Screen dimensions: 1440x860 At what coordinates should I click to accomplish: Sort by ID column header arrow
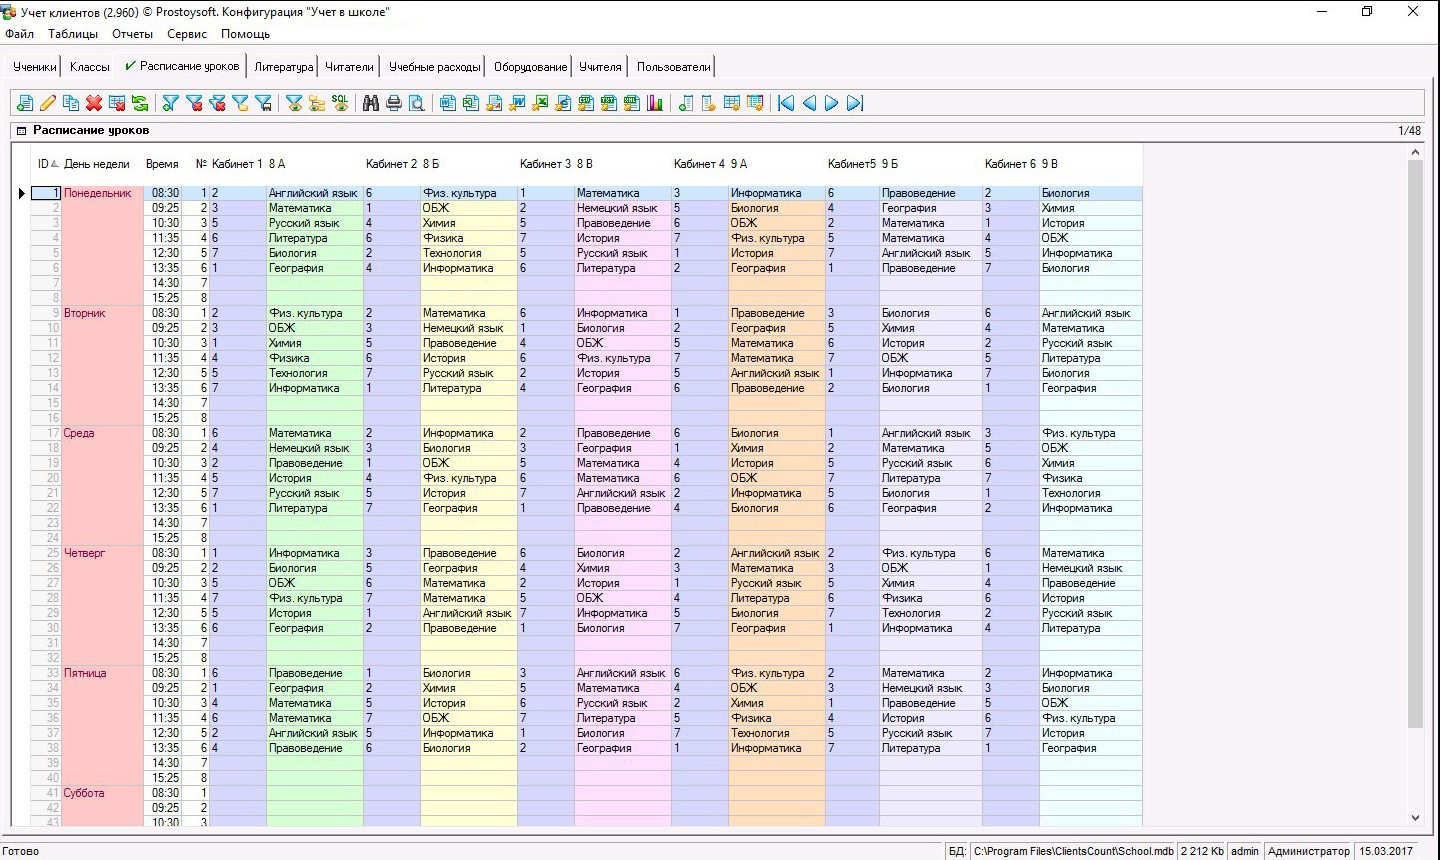point(55,164)
